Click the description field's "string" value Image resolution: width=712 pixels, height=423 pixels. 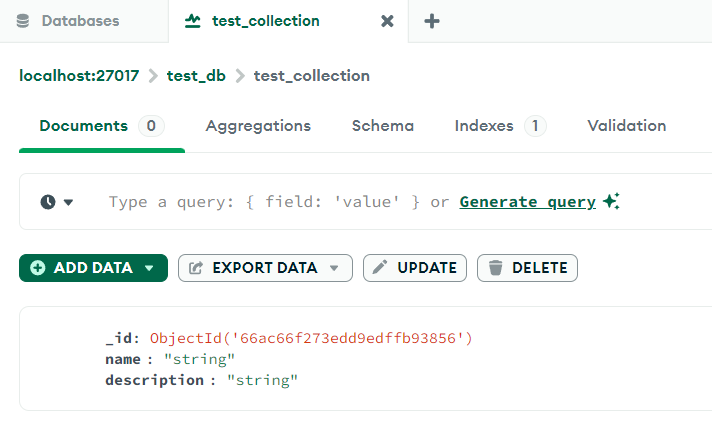click(x=262, y=380)
